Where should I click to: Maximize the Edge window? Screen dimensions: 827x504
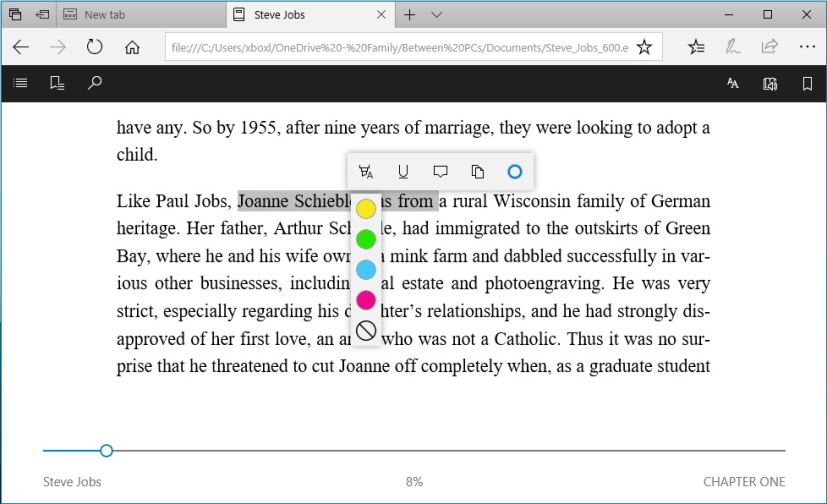tap(768, 15)
